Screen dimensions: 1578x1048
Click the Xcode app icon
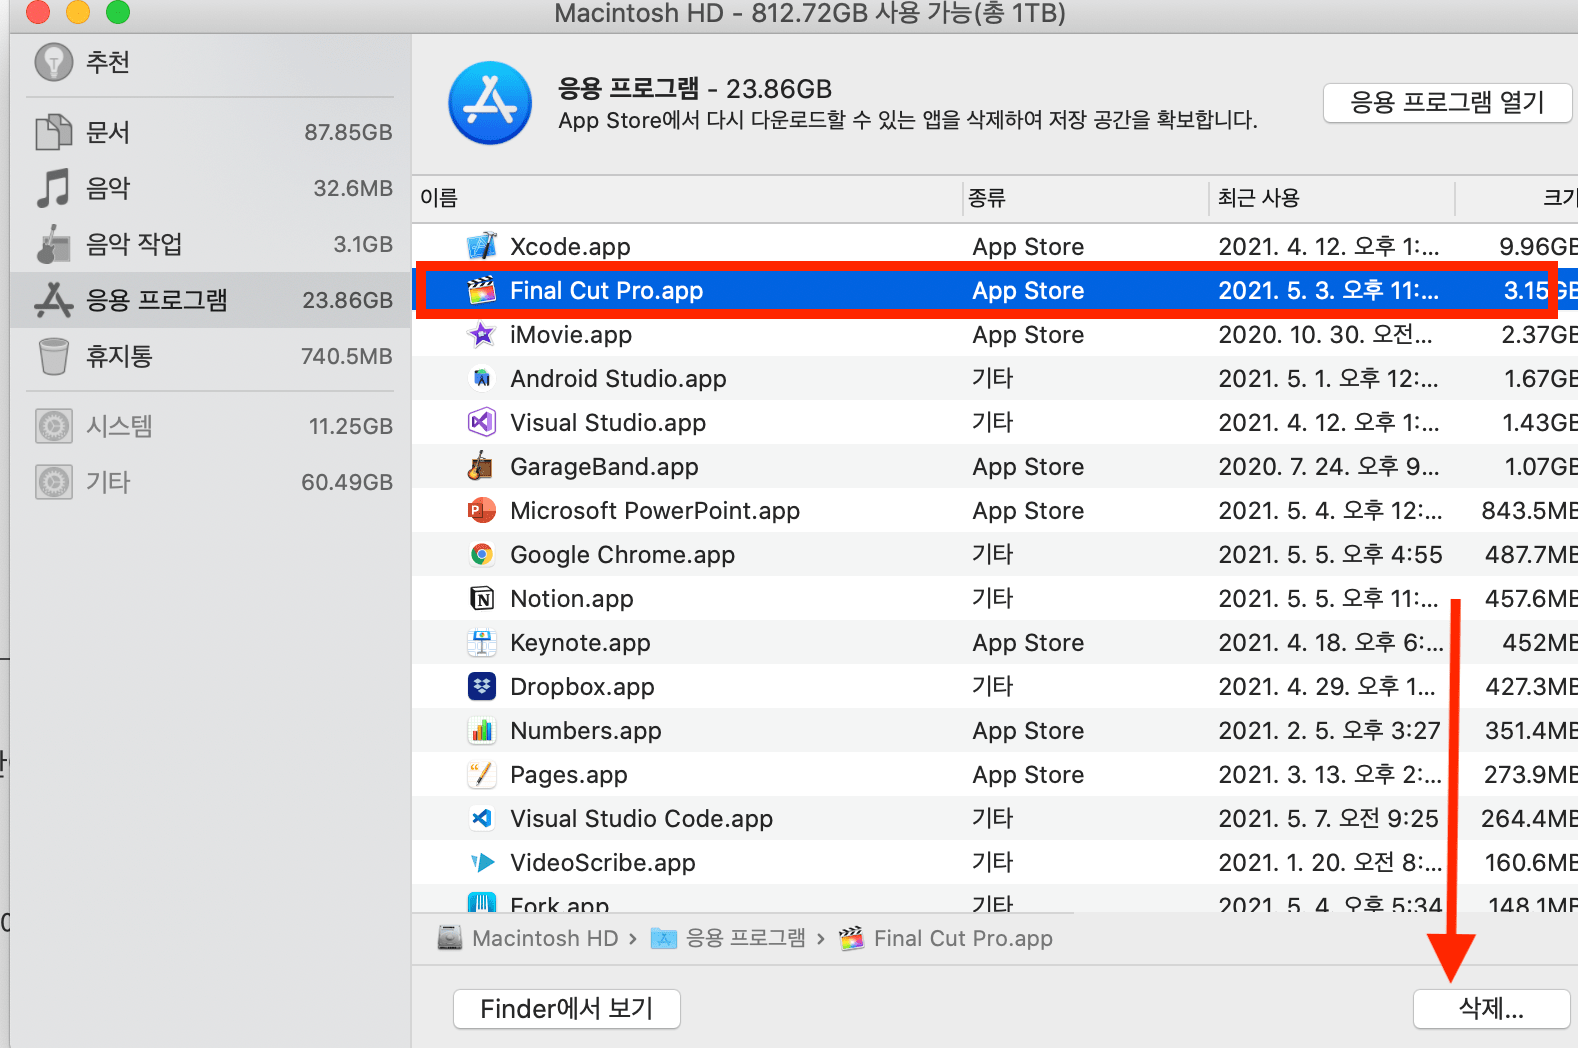pos(482,246)
